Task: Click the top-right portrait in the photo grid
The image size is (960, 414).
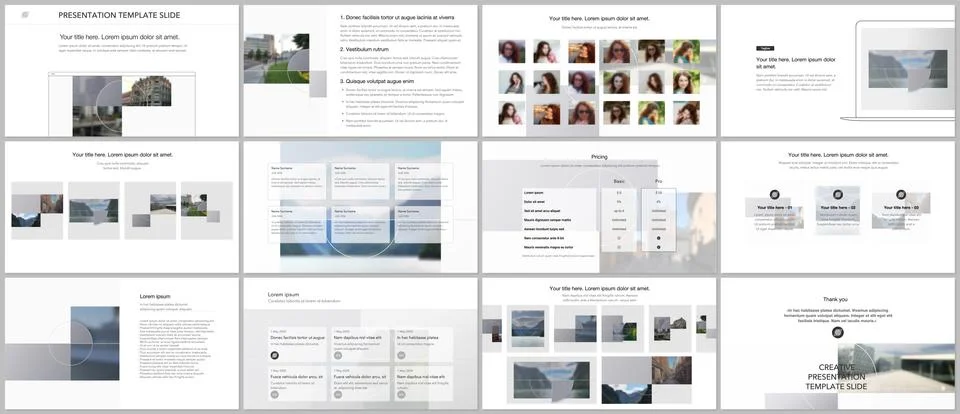Action: point(686,51)
